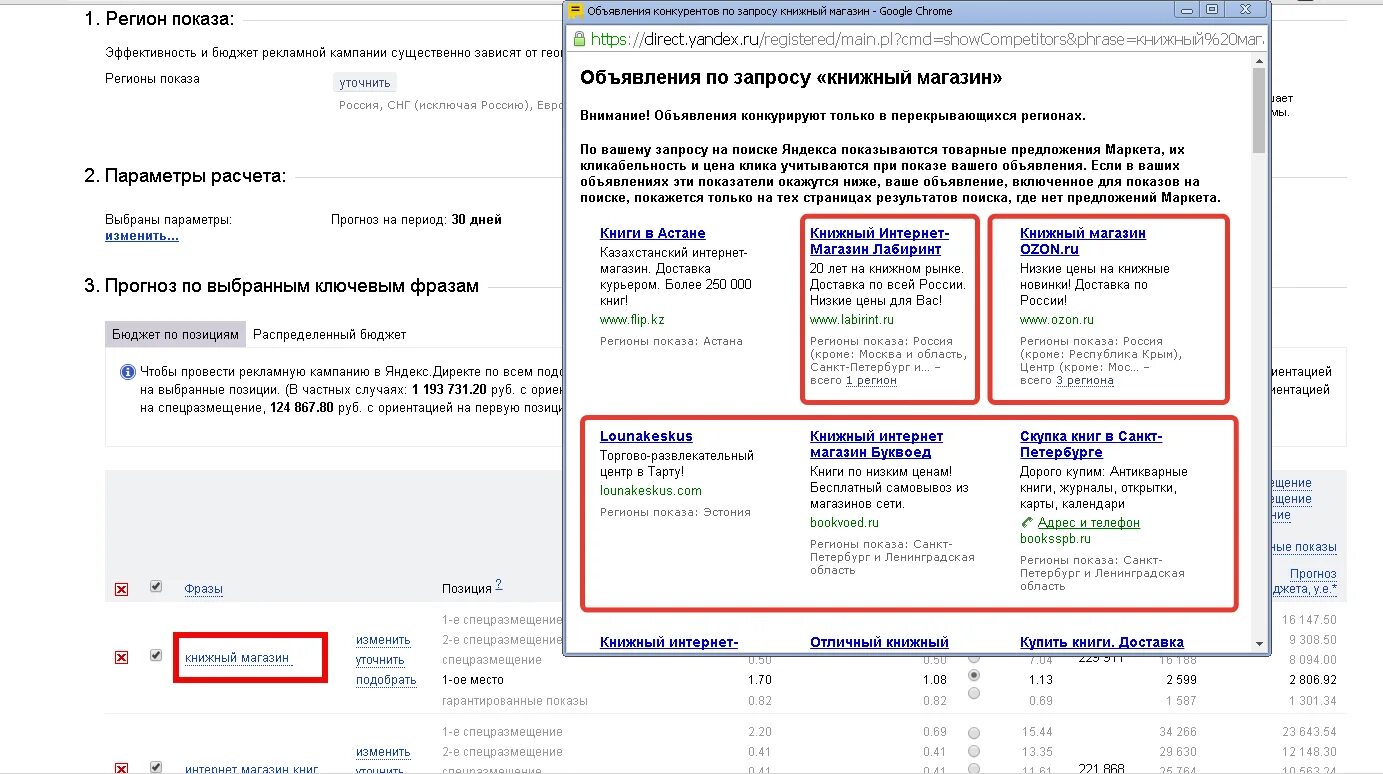Select 1-е спецразмещение radio for интернет магазин книг
The height and width of the screenshot is (774, 1383).
pos(974,733)
